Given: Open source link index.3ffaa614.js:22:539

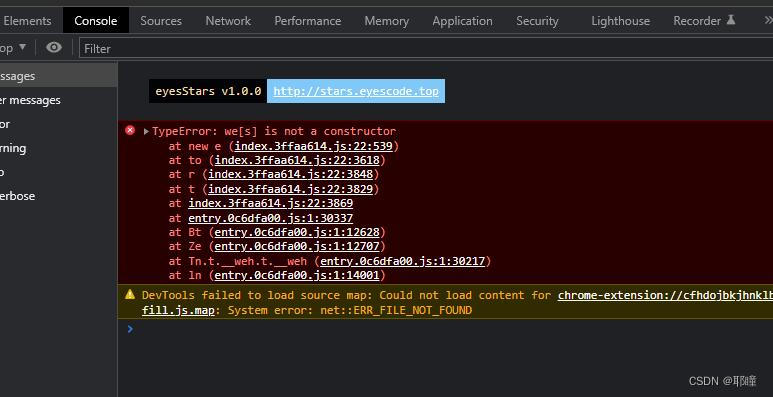Looking at the screenshot, I should click(x=313, y=146).
